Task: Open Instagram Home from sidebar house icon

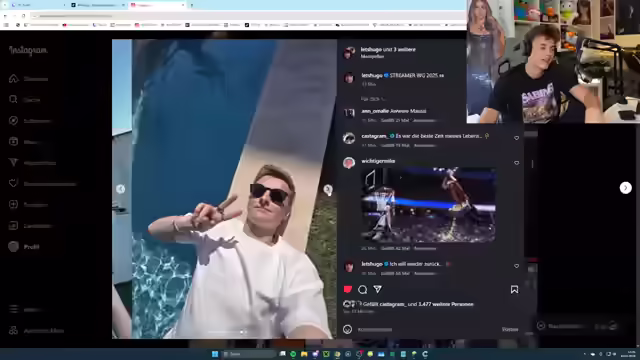Action: [13, 78]
